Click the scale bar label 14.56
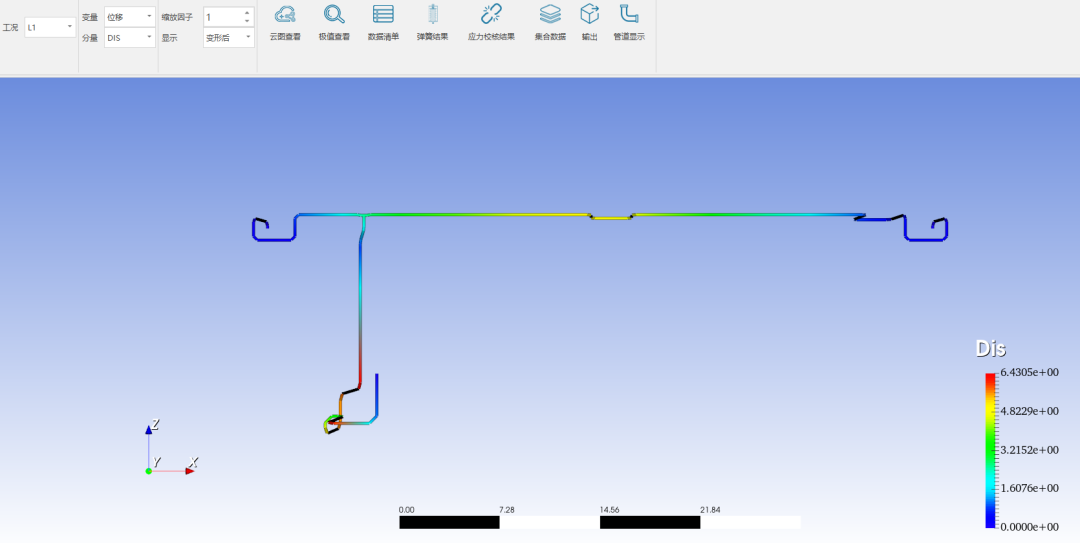This screenshot has width=1080, height=543. click(x=609, y=510)
